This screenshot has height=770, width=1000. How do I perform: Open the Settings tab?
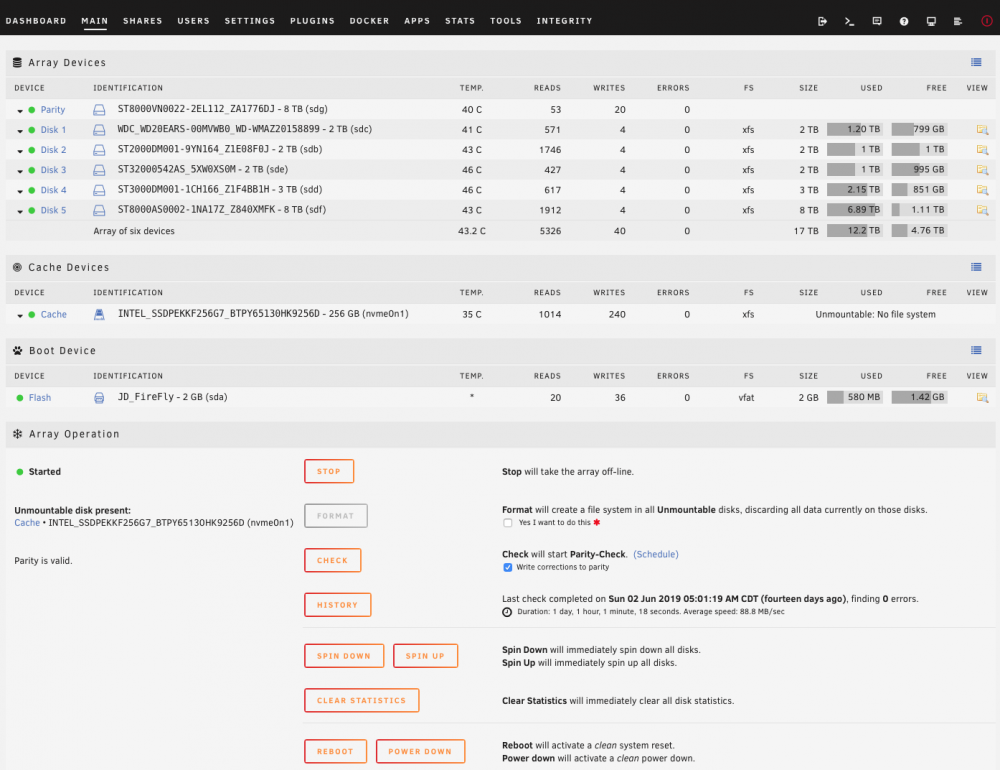tap(250, 21)
